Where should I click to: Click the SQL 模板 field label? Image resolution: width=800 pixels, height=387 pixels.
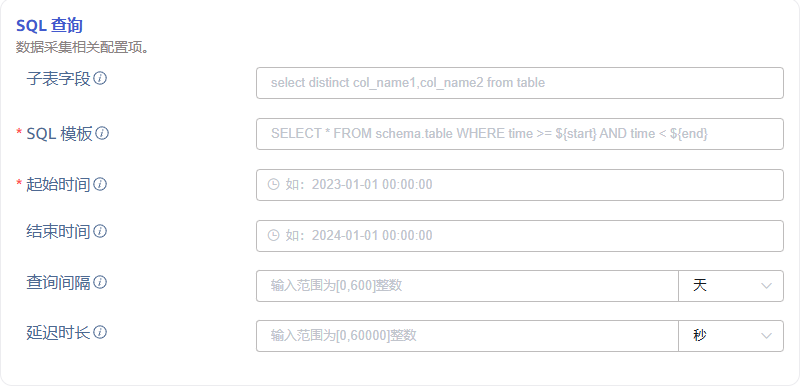coord(59,134)
